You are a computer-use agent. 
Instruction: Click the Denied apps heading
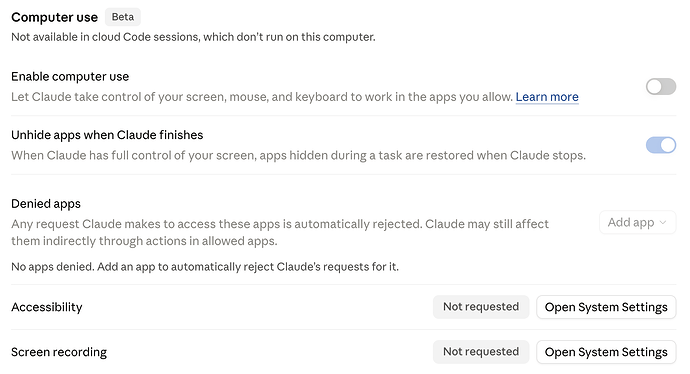click(x=46, y=204)
